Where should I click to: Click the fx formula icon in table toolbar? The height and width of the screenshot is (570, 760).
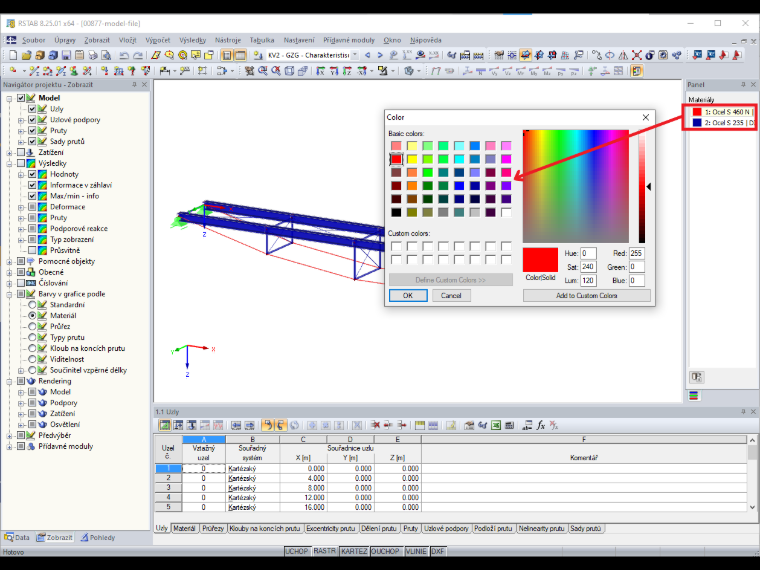(541, 426)
